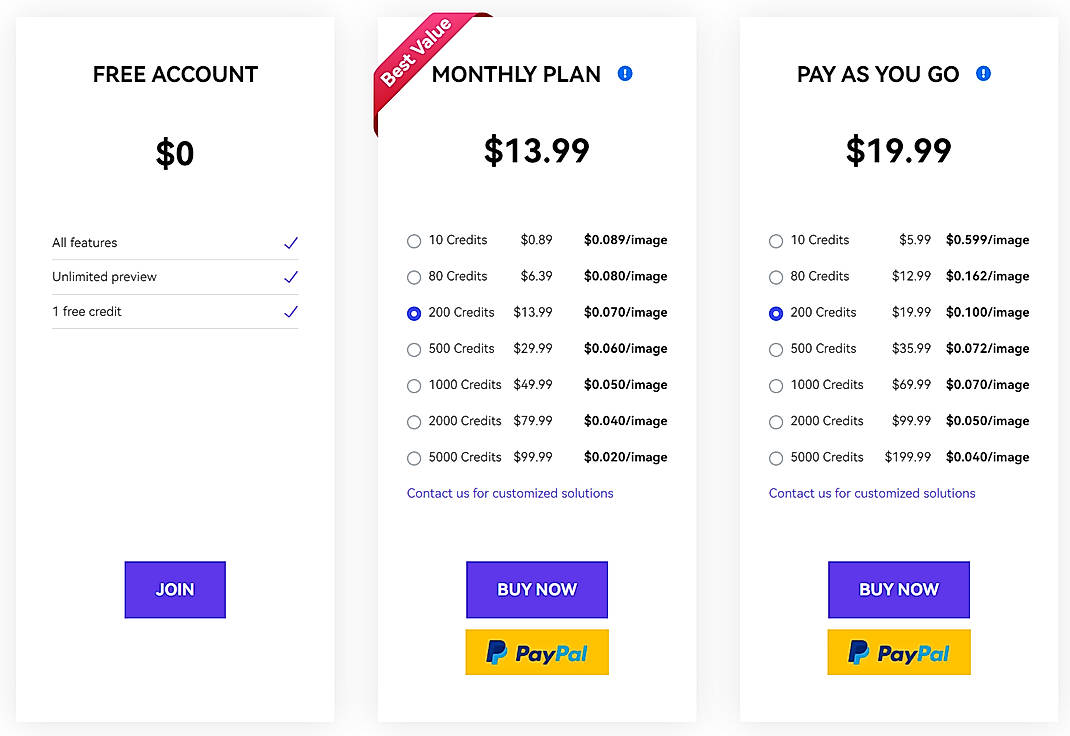1070x736 pixels.
Task: Click the info icon next to Monthly Plan
Action: (x=625, y=73)
